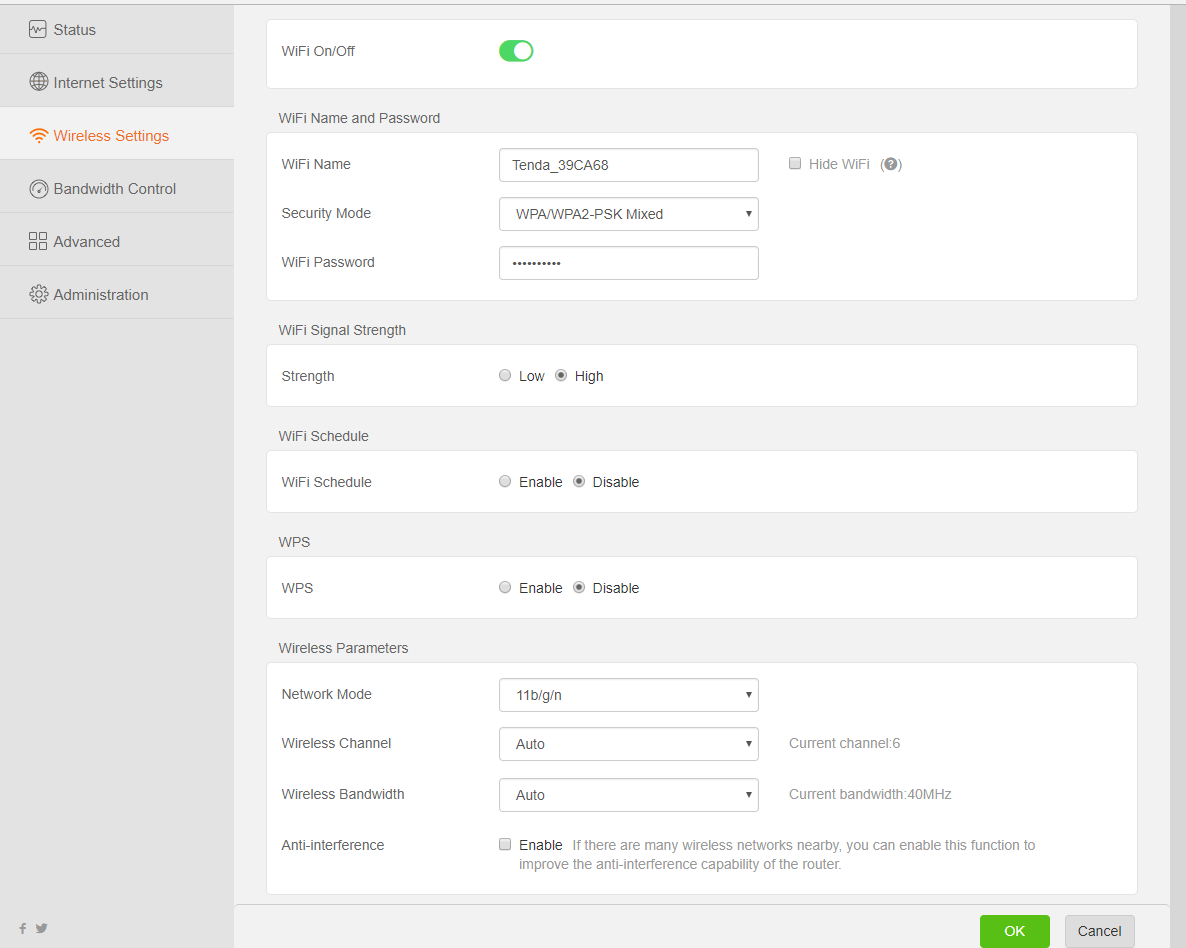Click the Hide WiFi help question mark

click(890, 165)
